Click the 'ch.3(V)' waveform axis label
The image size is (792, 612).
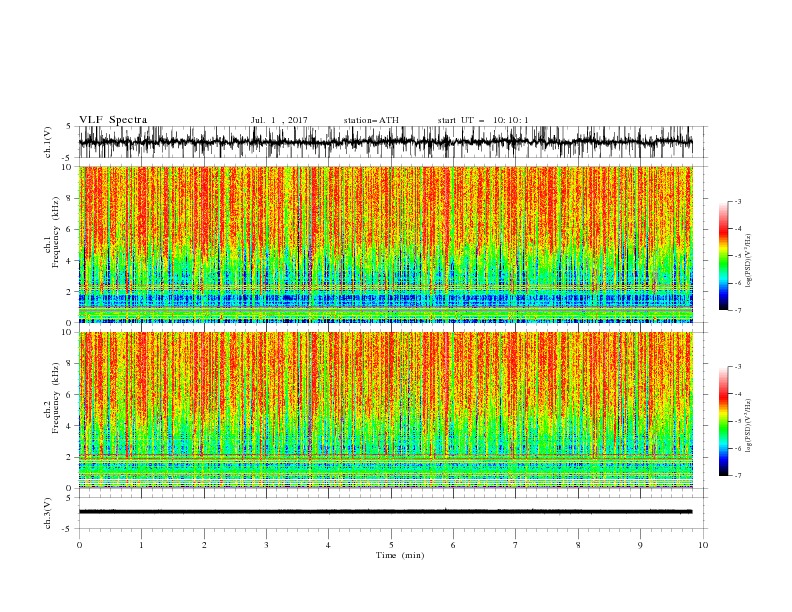[x=48, y=513]
